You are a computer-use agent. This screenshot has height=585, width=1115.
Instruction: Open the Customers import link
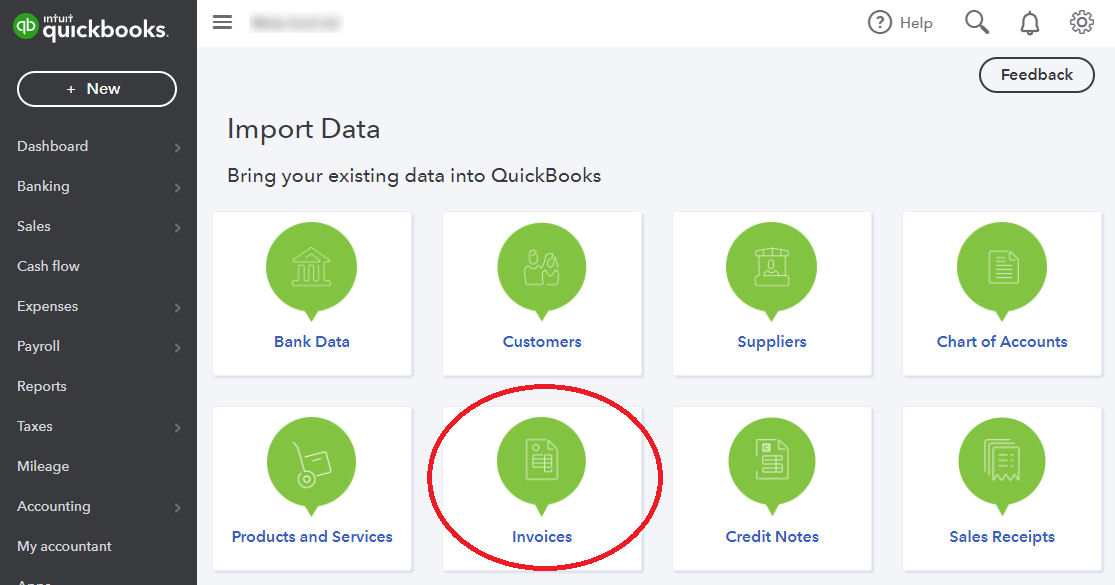(542, 341)
